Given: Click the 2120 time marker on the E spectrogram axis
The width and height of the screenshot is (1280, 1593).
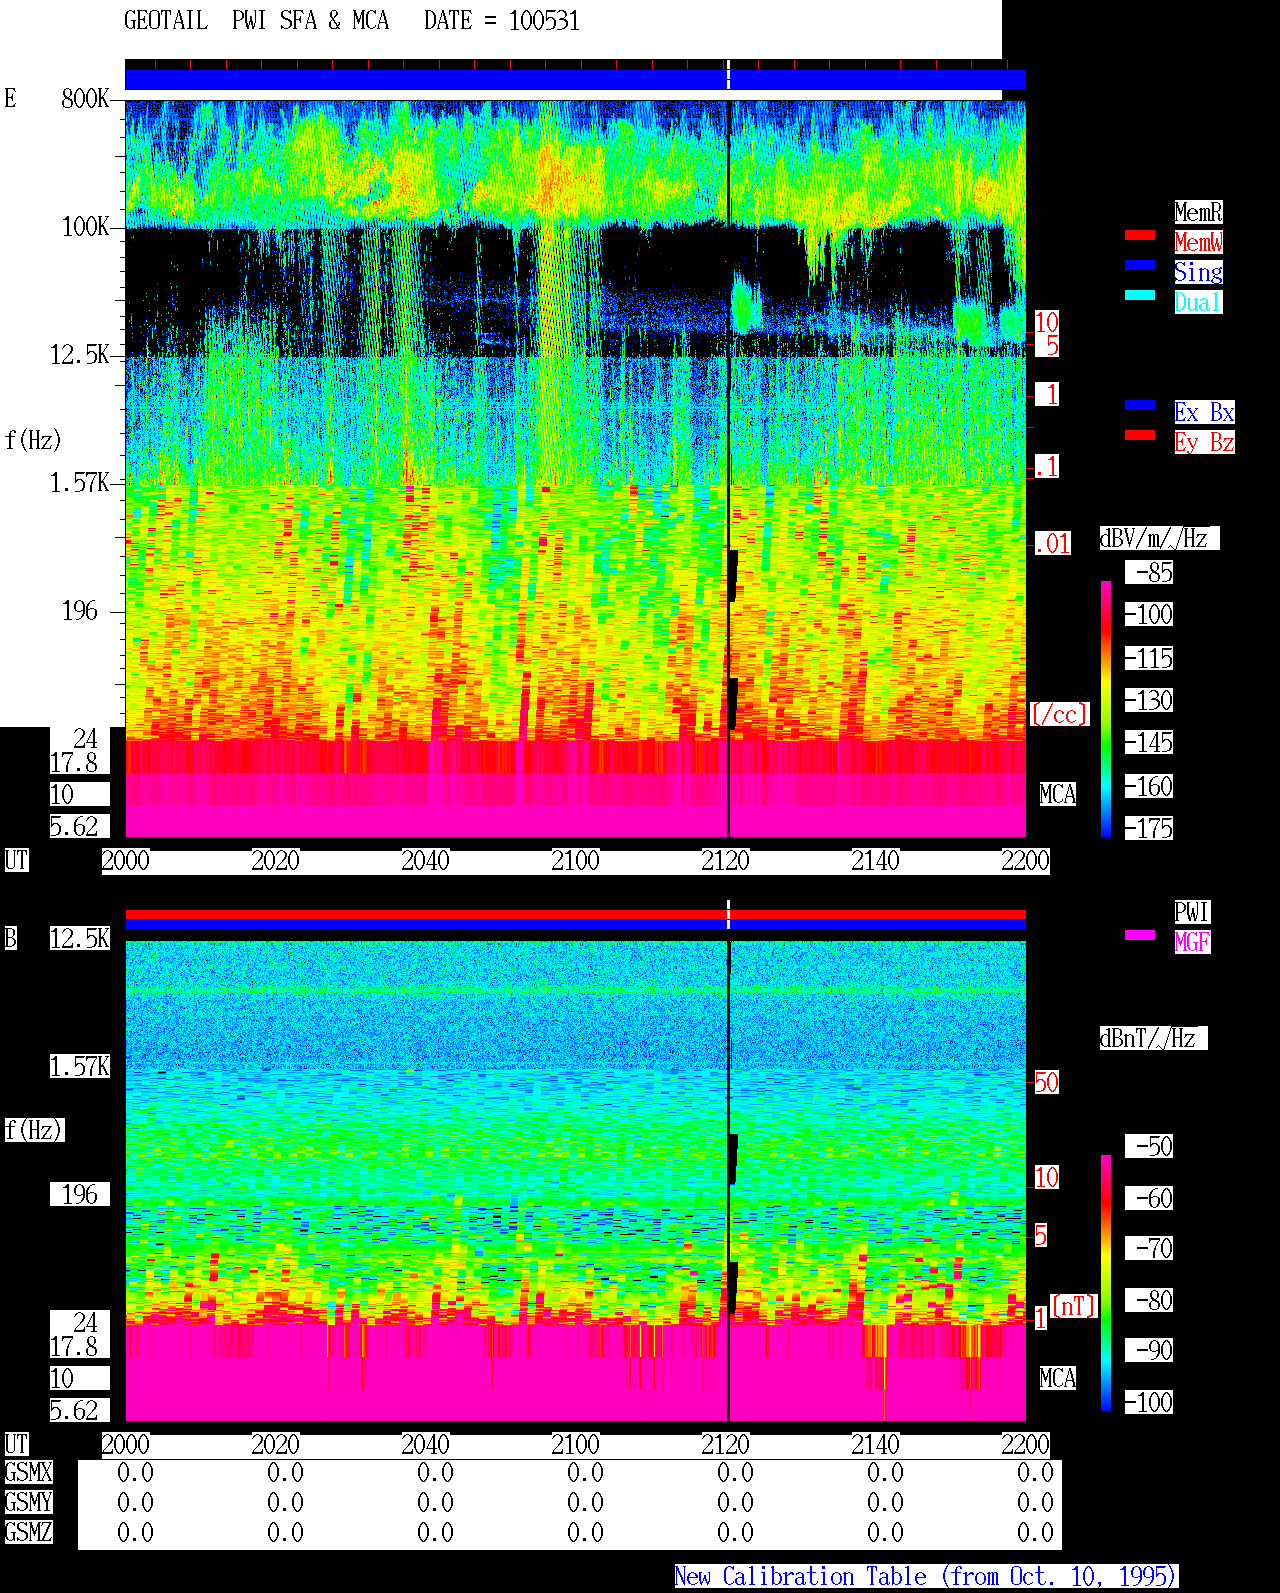Looking at the screenshot, I should (725, 860).
